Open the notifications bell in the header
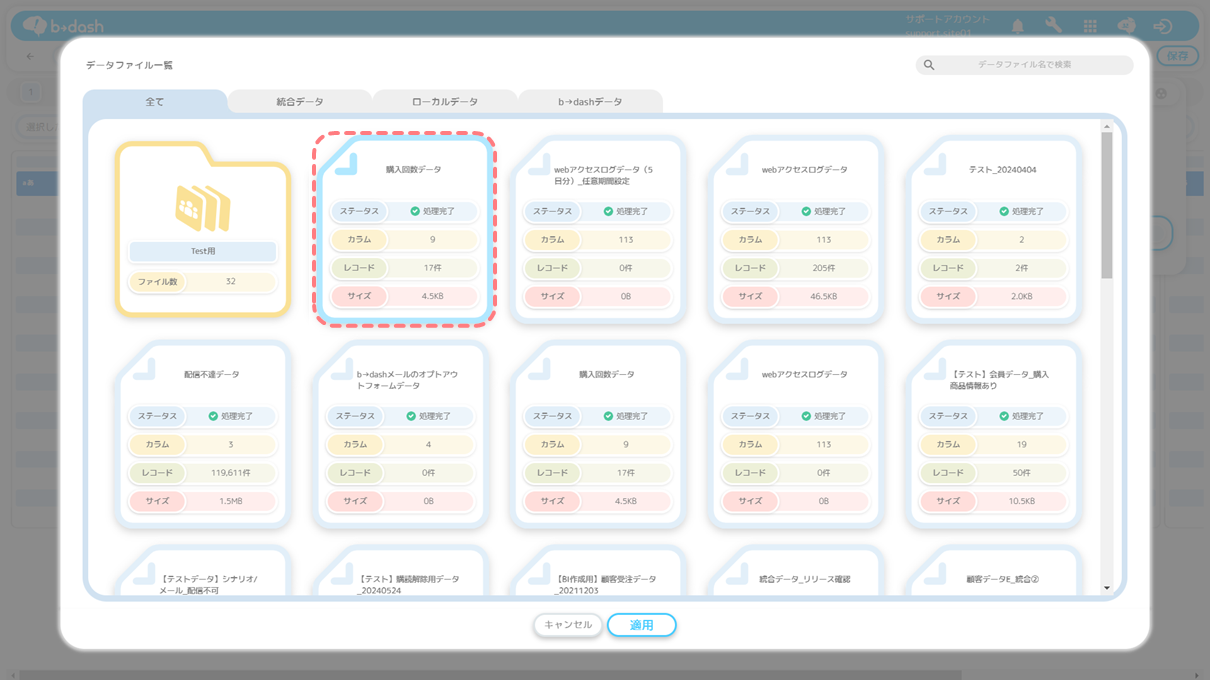The image size is (1210, 680). coord(1018,26)
